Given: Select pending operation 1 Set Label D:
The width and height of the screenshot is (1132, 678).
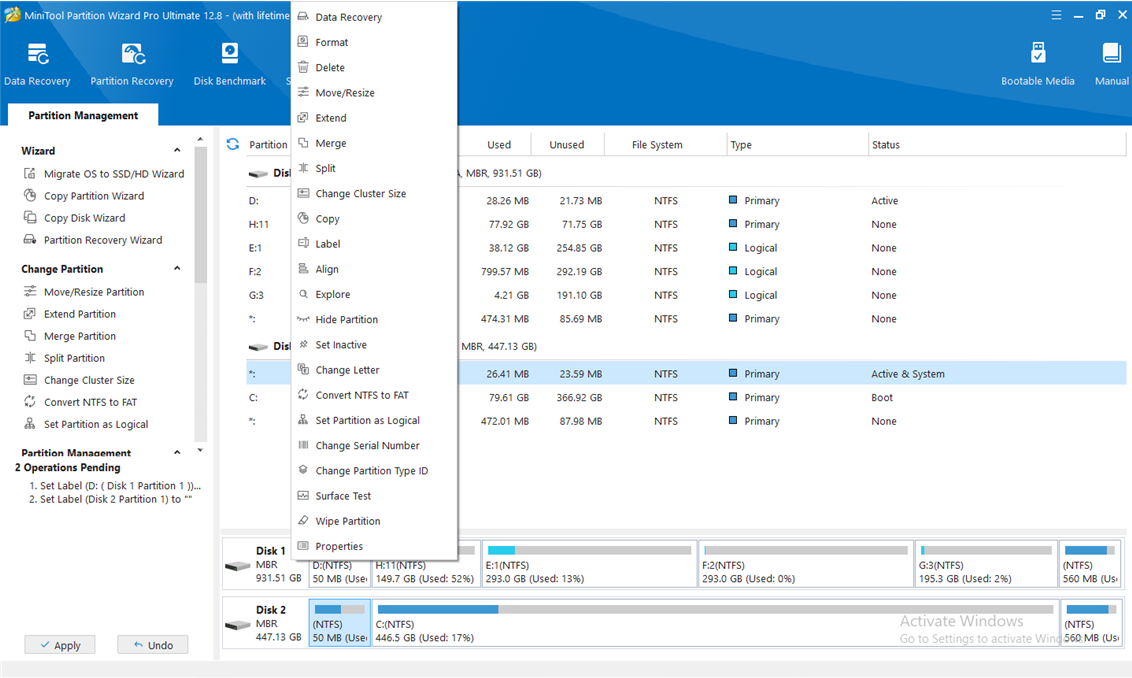Looking at the screenshot, I should (115, 486).
